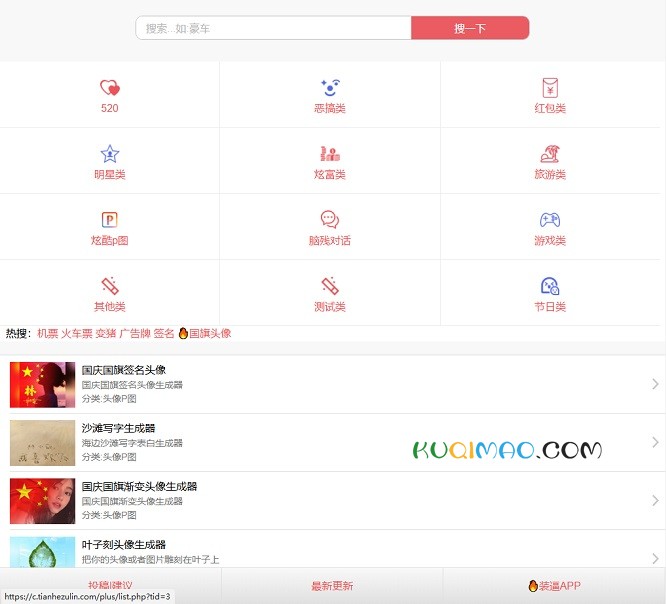666x604 pixels.
Task: Open the 脑残对话 chat bubble icon
Action: coord(330,220)
